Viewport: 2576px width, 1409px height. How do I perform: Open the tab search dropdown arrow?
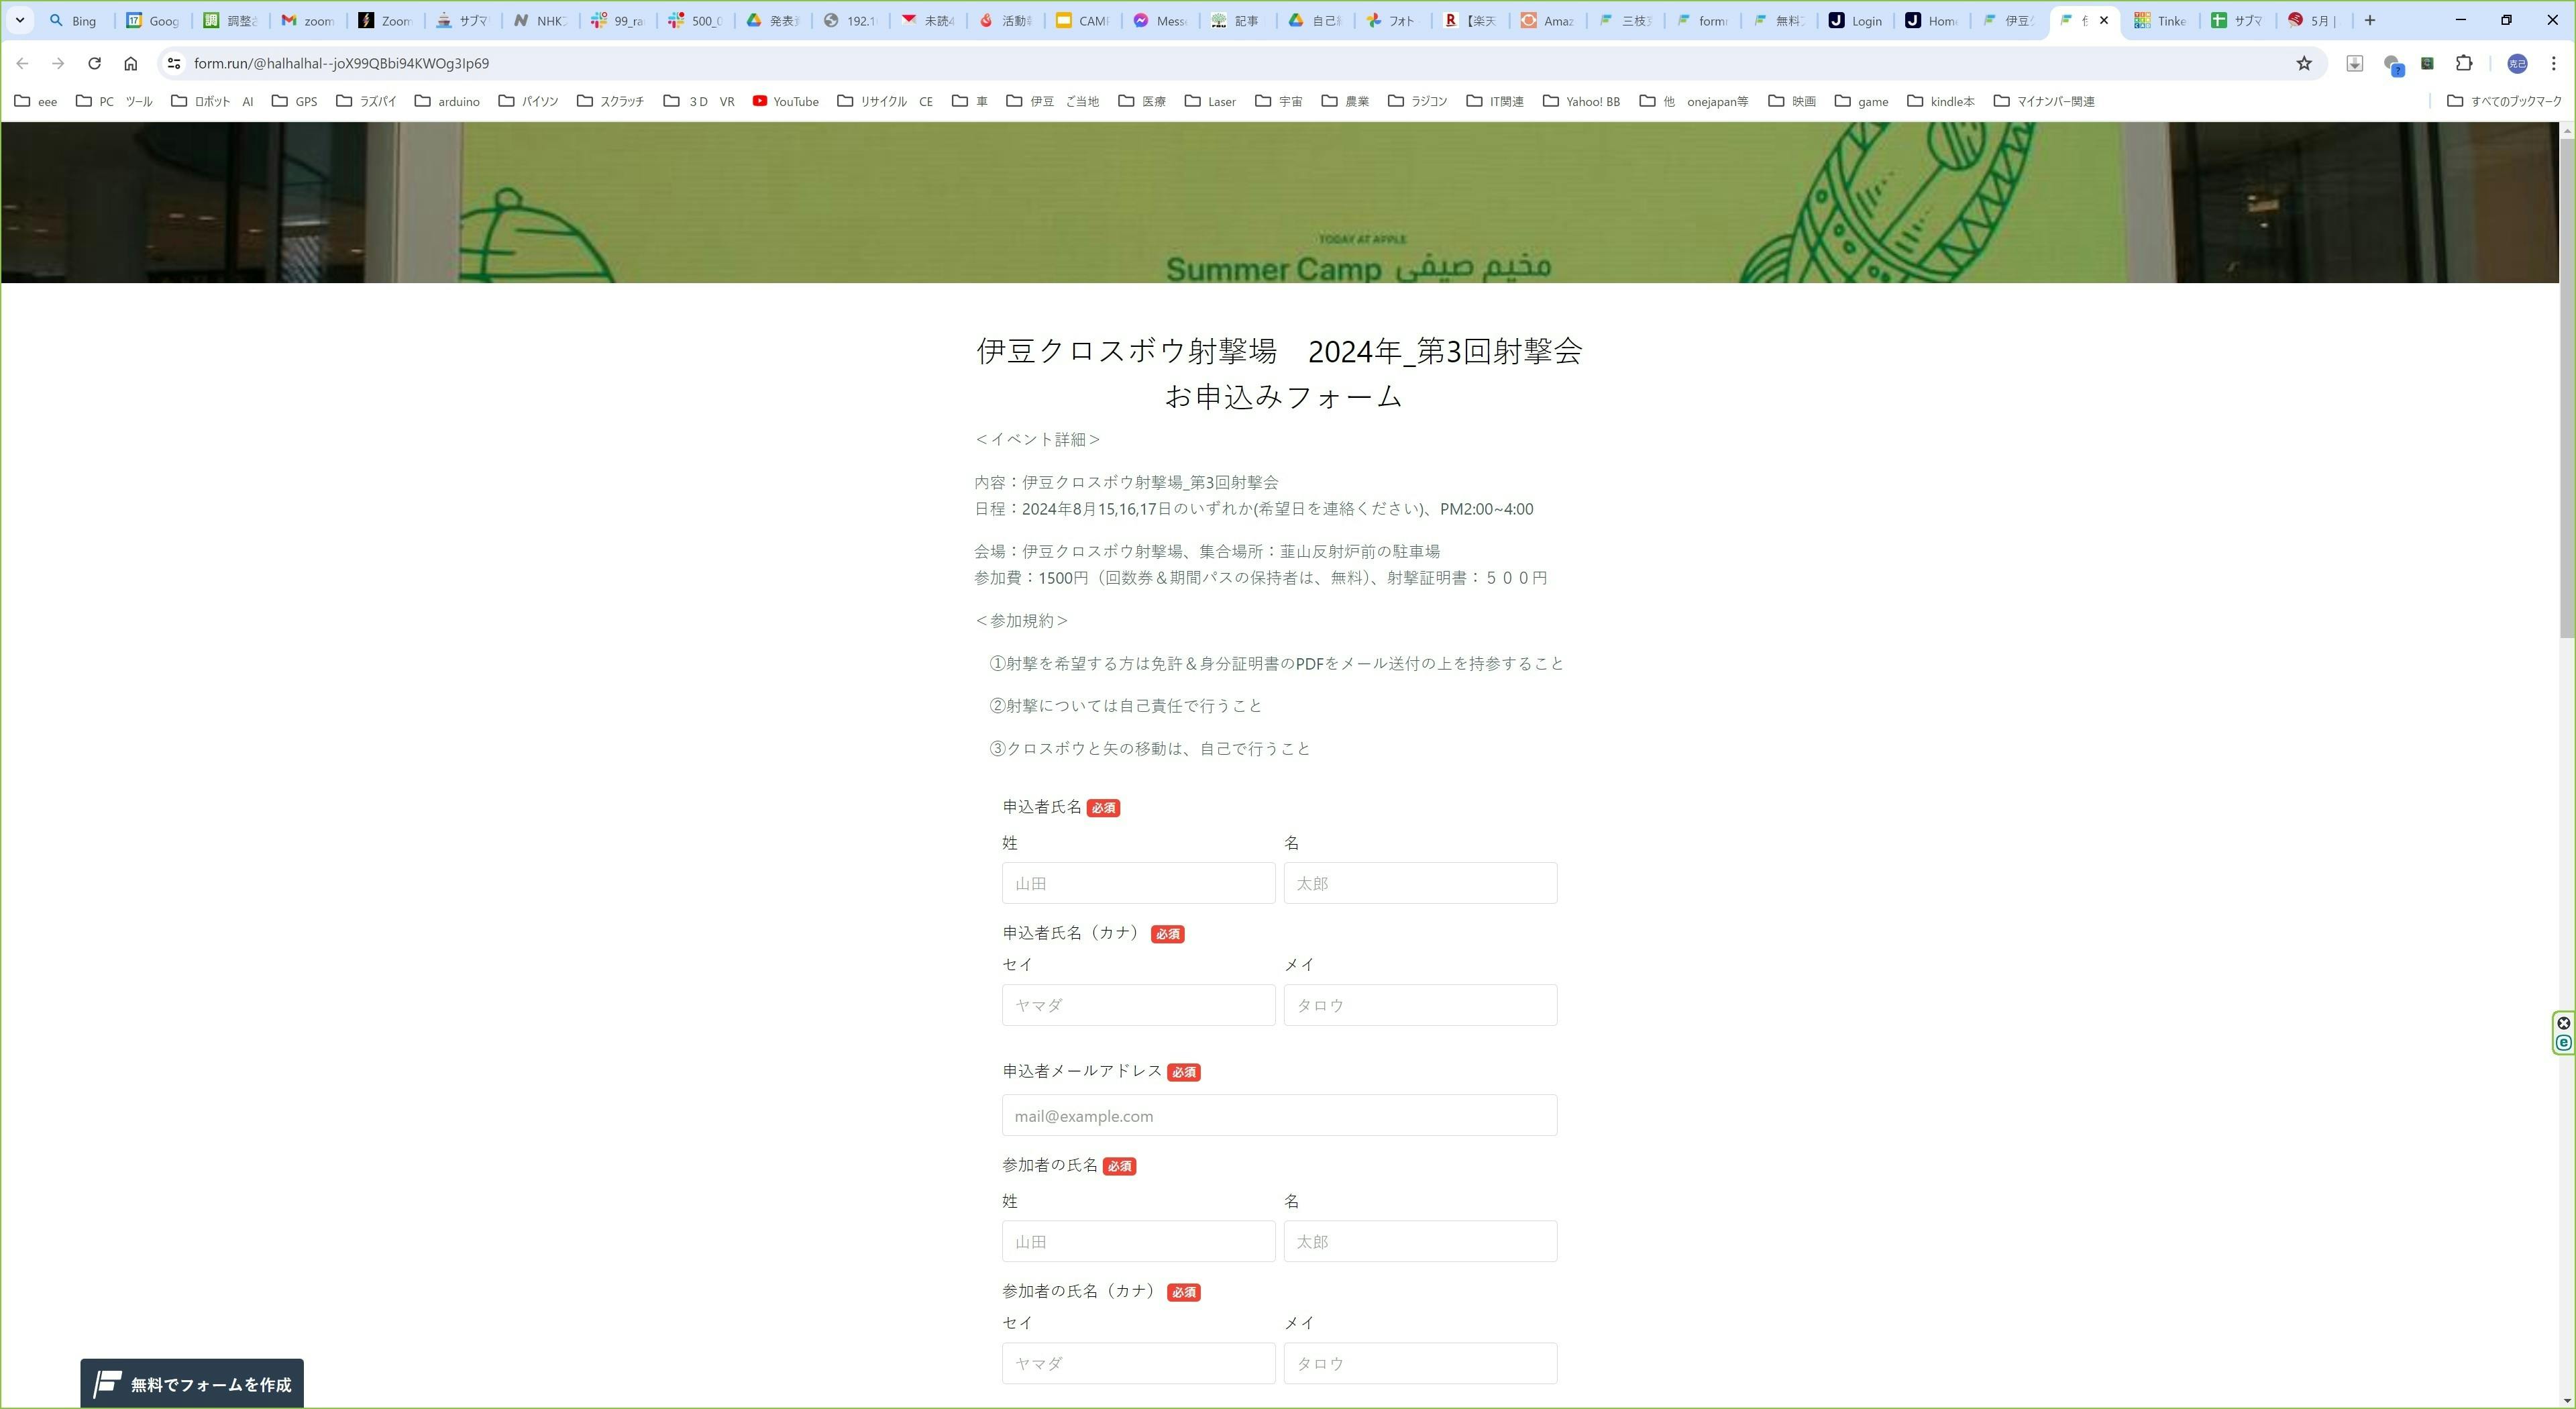pyautogui.click(x=19, y=20)
